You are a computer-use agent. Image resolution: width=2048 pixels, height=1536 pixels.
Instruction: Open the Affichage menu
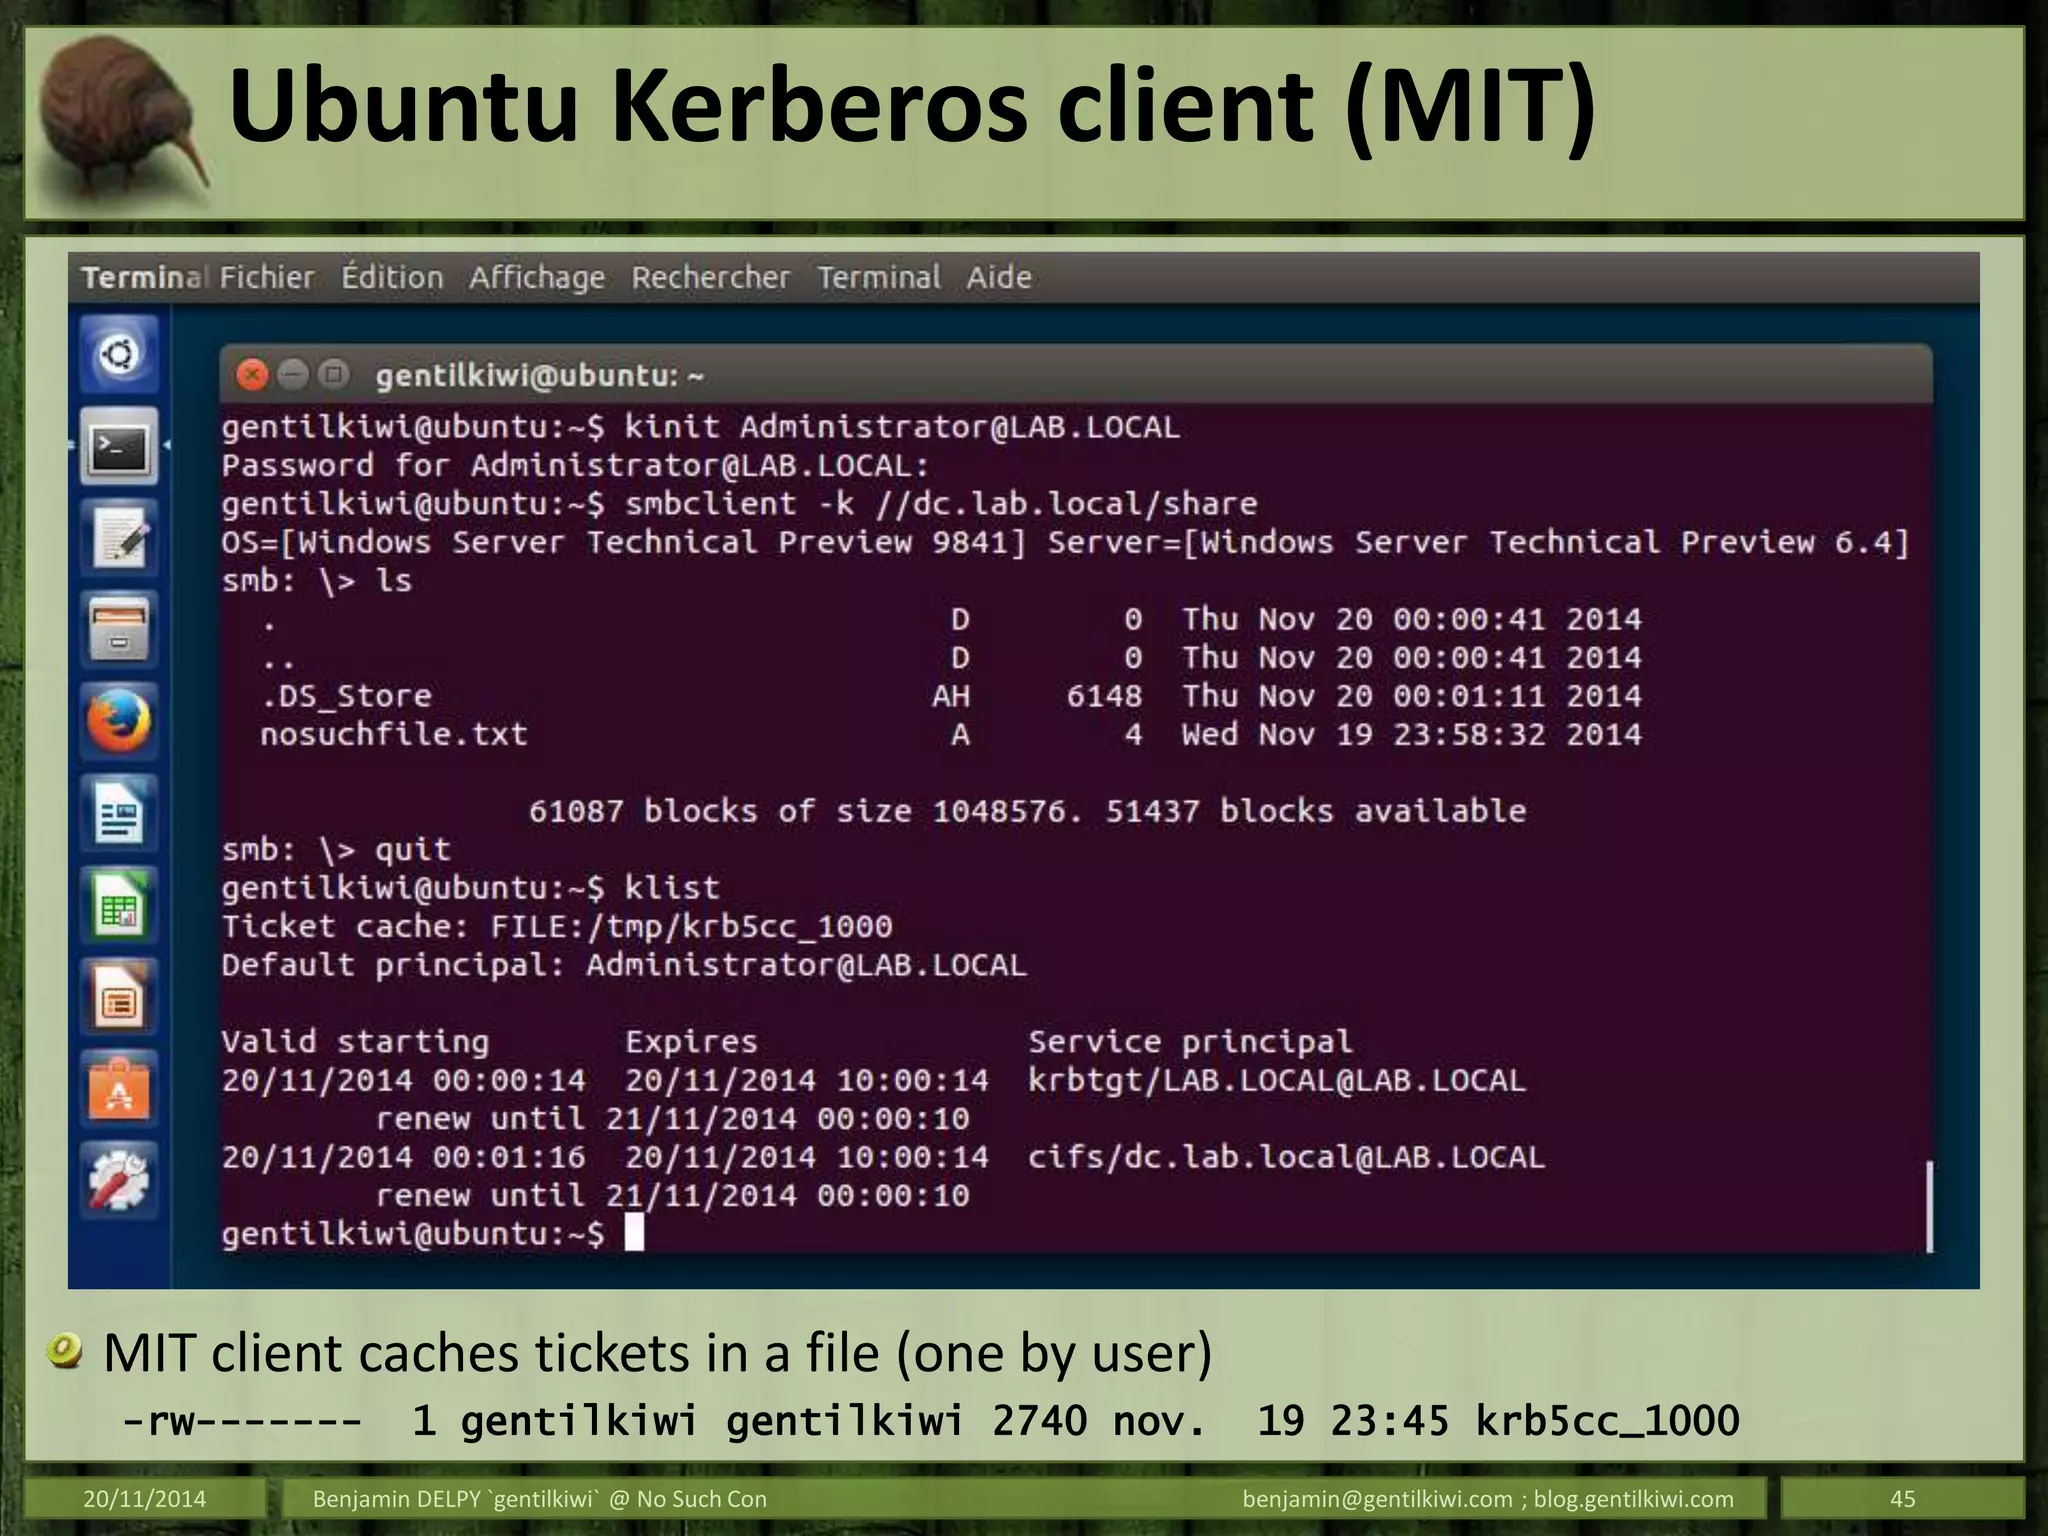(x=537, y=278)
